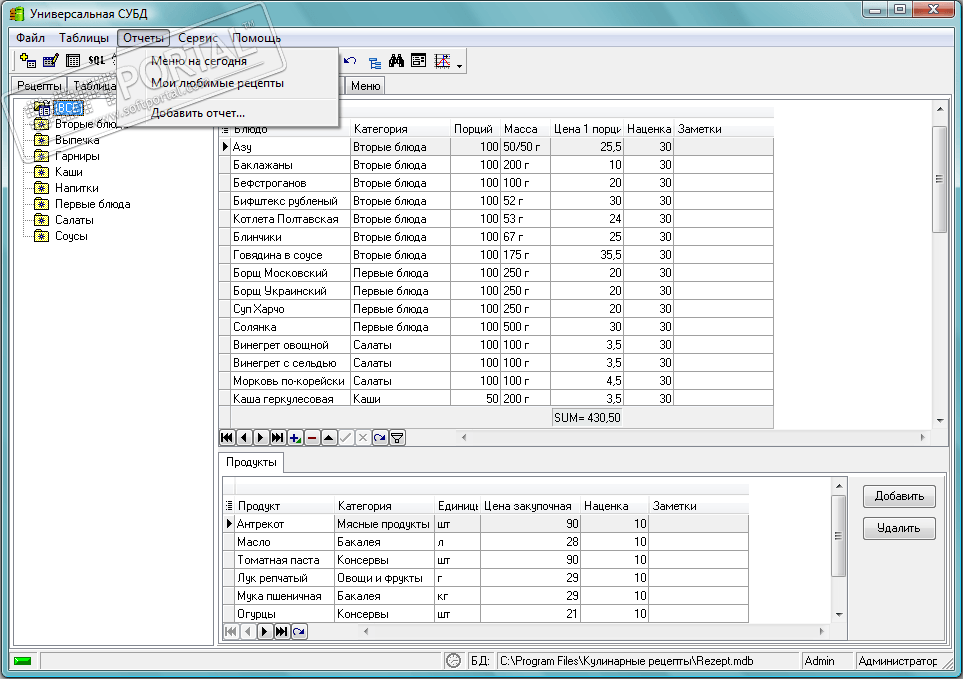Go to next record in products navigator
Screen dimensions: 963x679
point(265,632)
